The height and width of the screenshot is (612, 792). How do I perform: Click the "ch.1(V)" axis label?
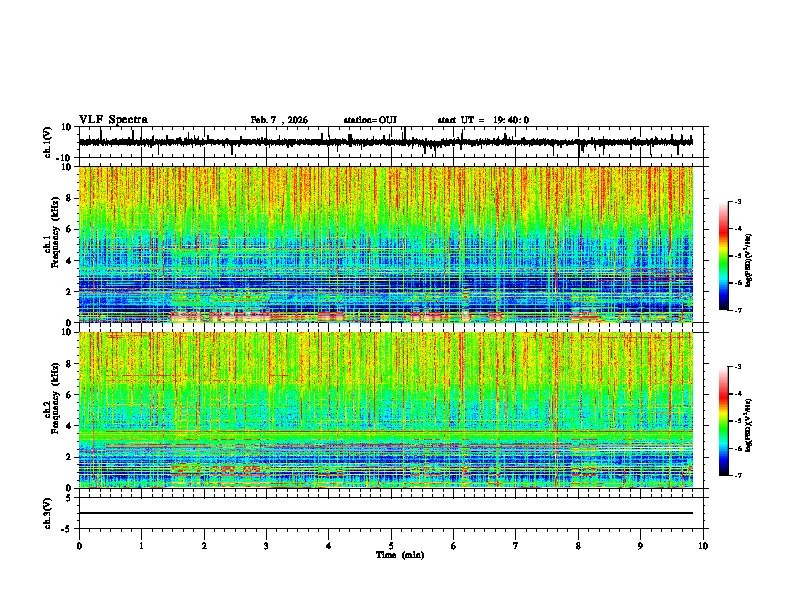point(48,142)
